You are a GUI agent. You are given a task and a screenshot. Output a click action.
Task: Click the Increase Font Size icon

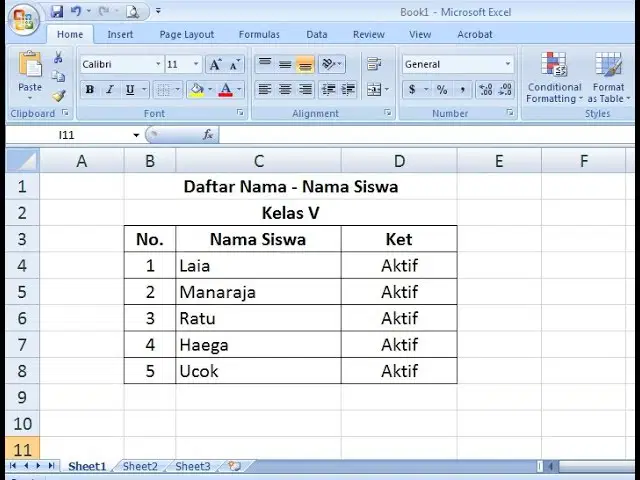point(215,64)
